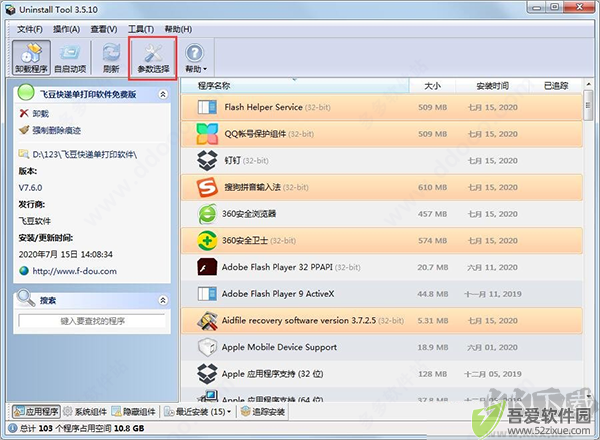This screenshot has width=600, height=440.
Task: Switch to the 隐藏组件 tab
Action: point(134,412)
